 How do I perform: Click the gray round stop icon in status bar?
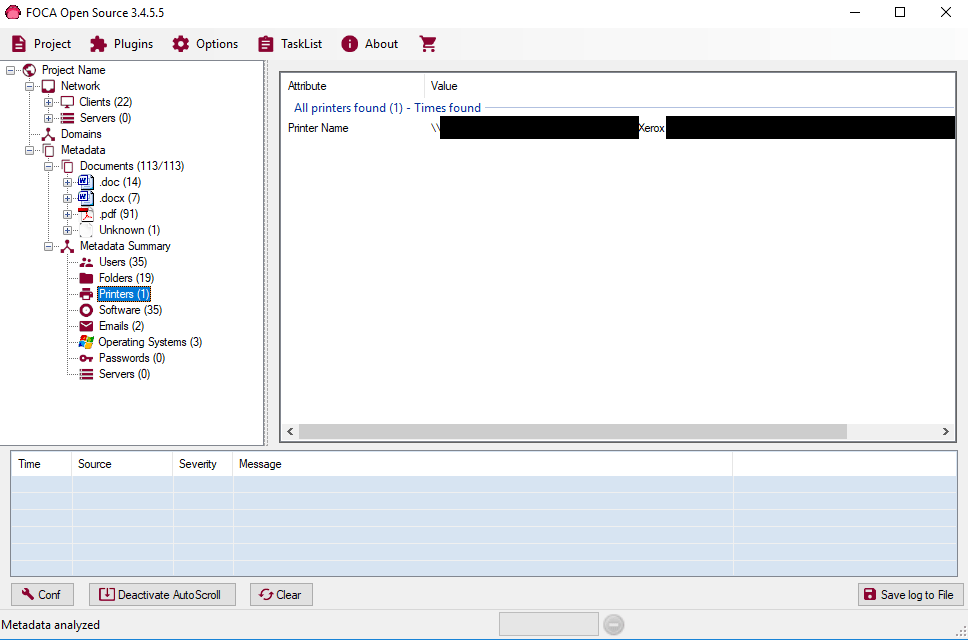[614, 625]
